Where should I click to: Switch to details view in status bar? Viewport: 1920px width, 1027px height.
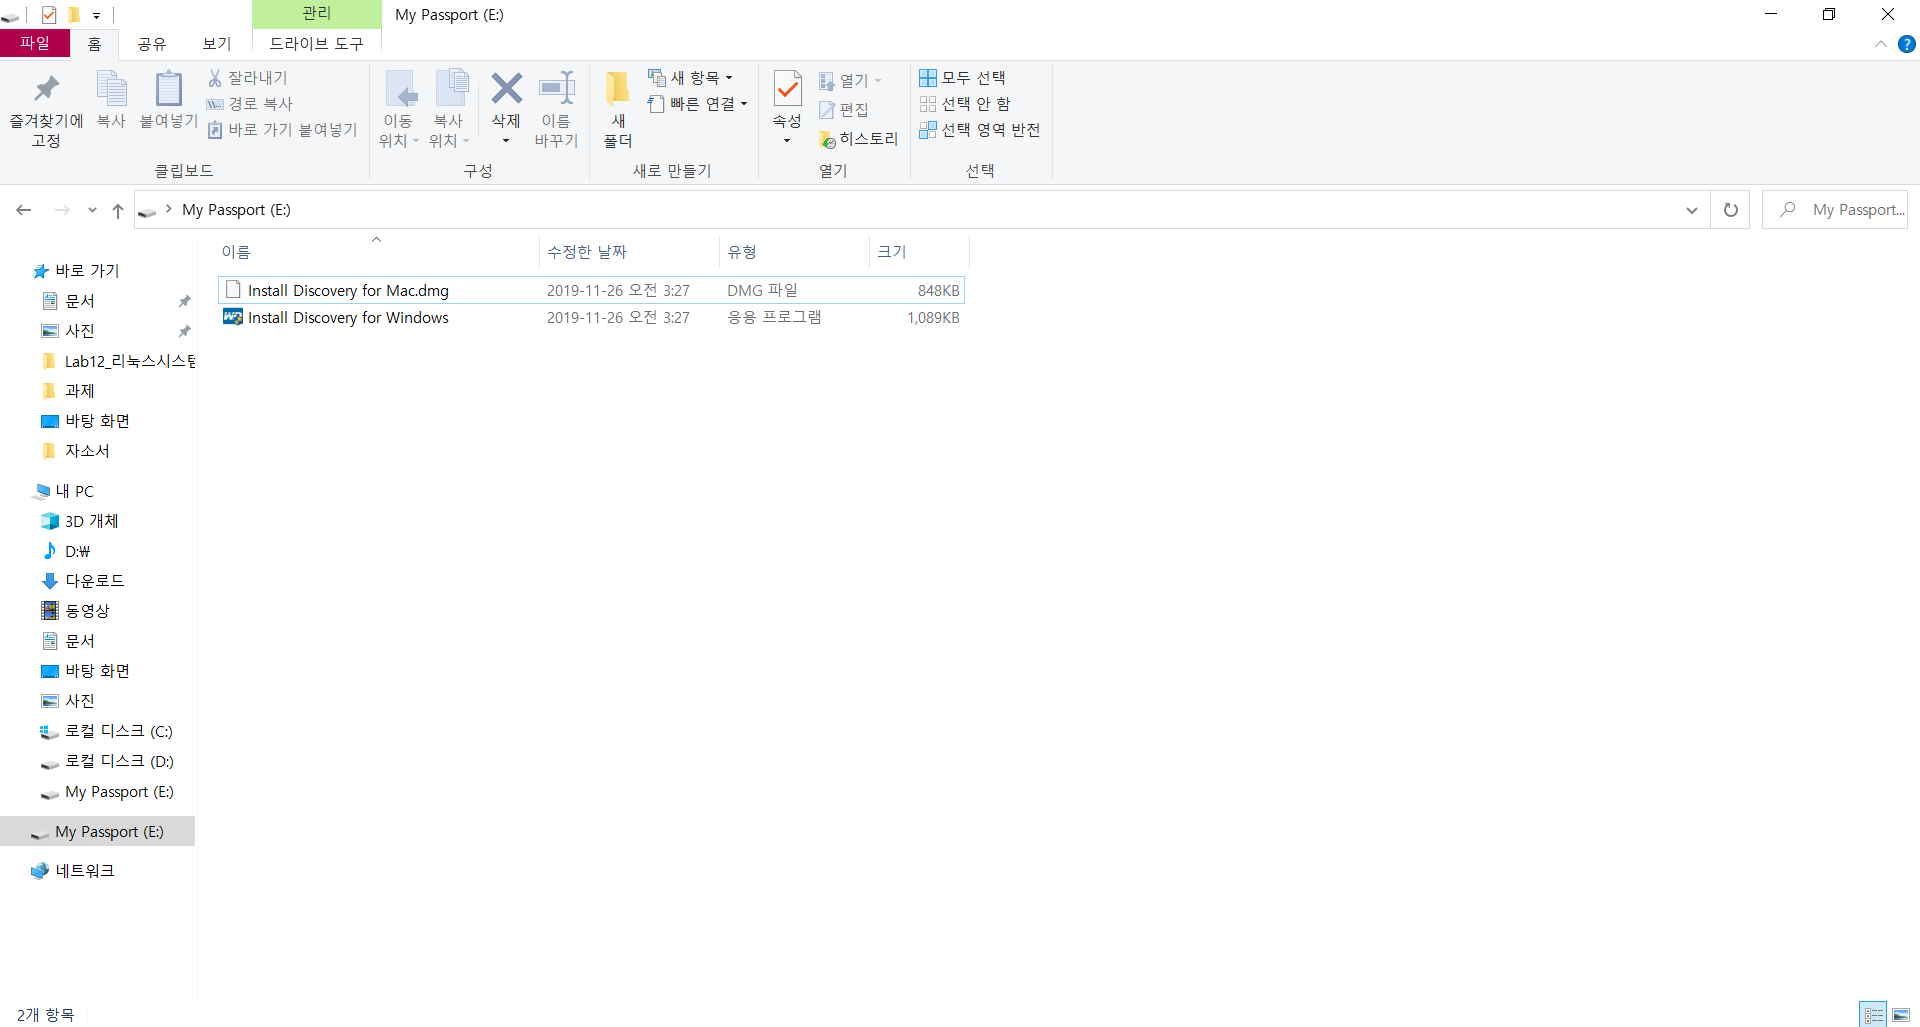(x=1874, y=1015)
